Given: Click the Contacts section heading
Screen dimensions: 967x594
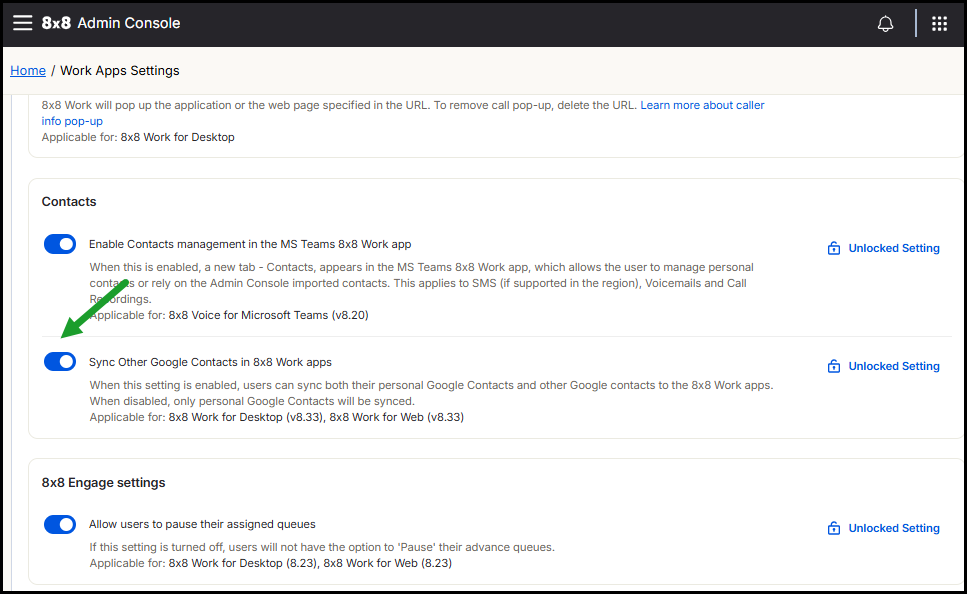Looking at the screenshot, I should [69, 202].
